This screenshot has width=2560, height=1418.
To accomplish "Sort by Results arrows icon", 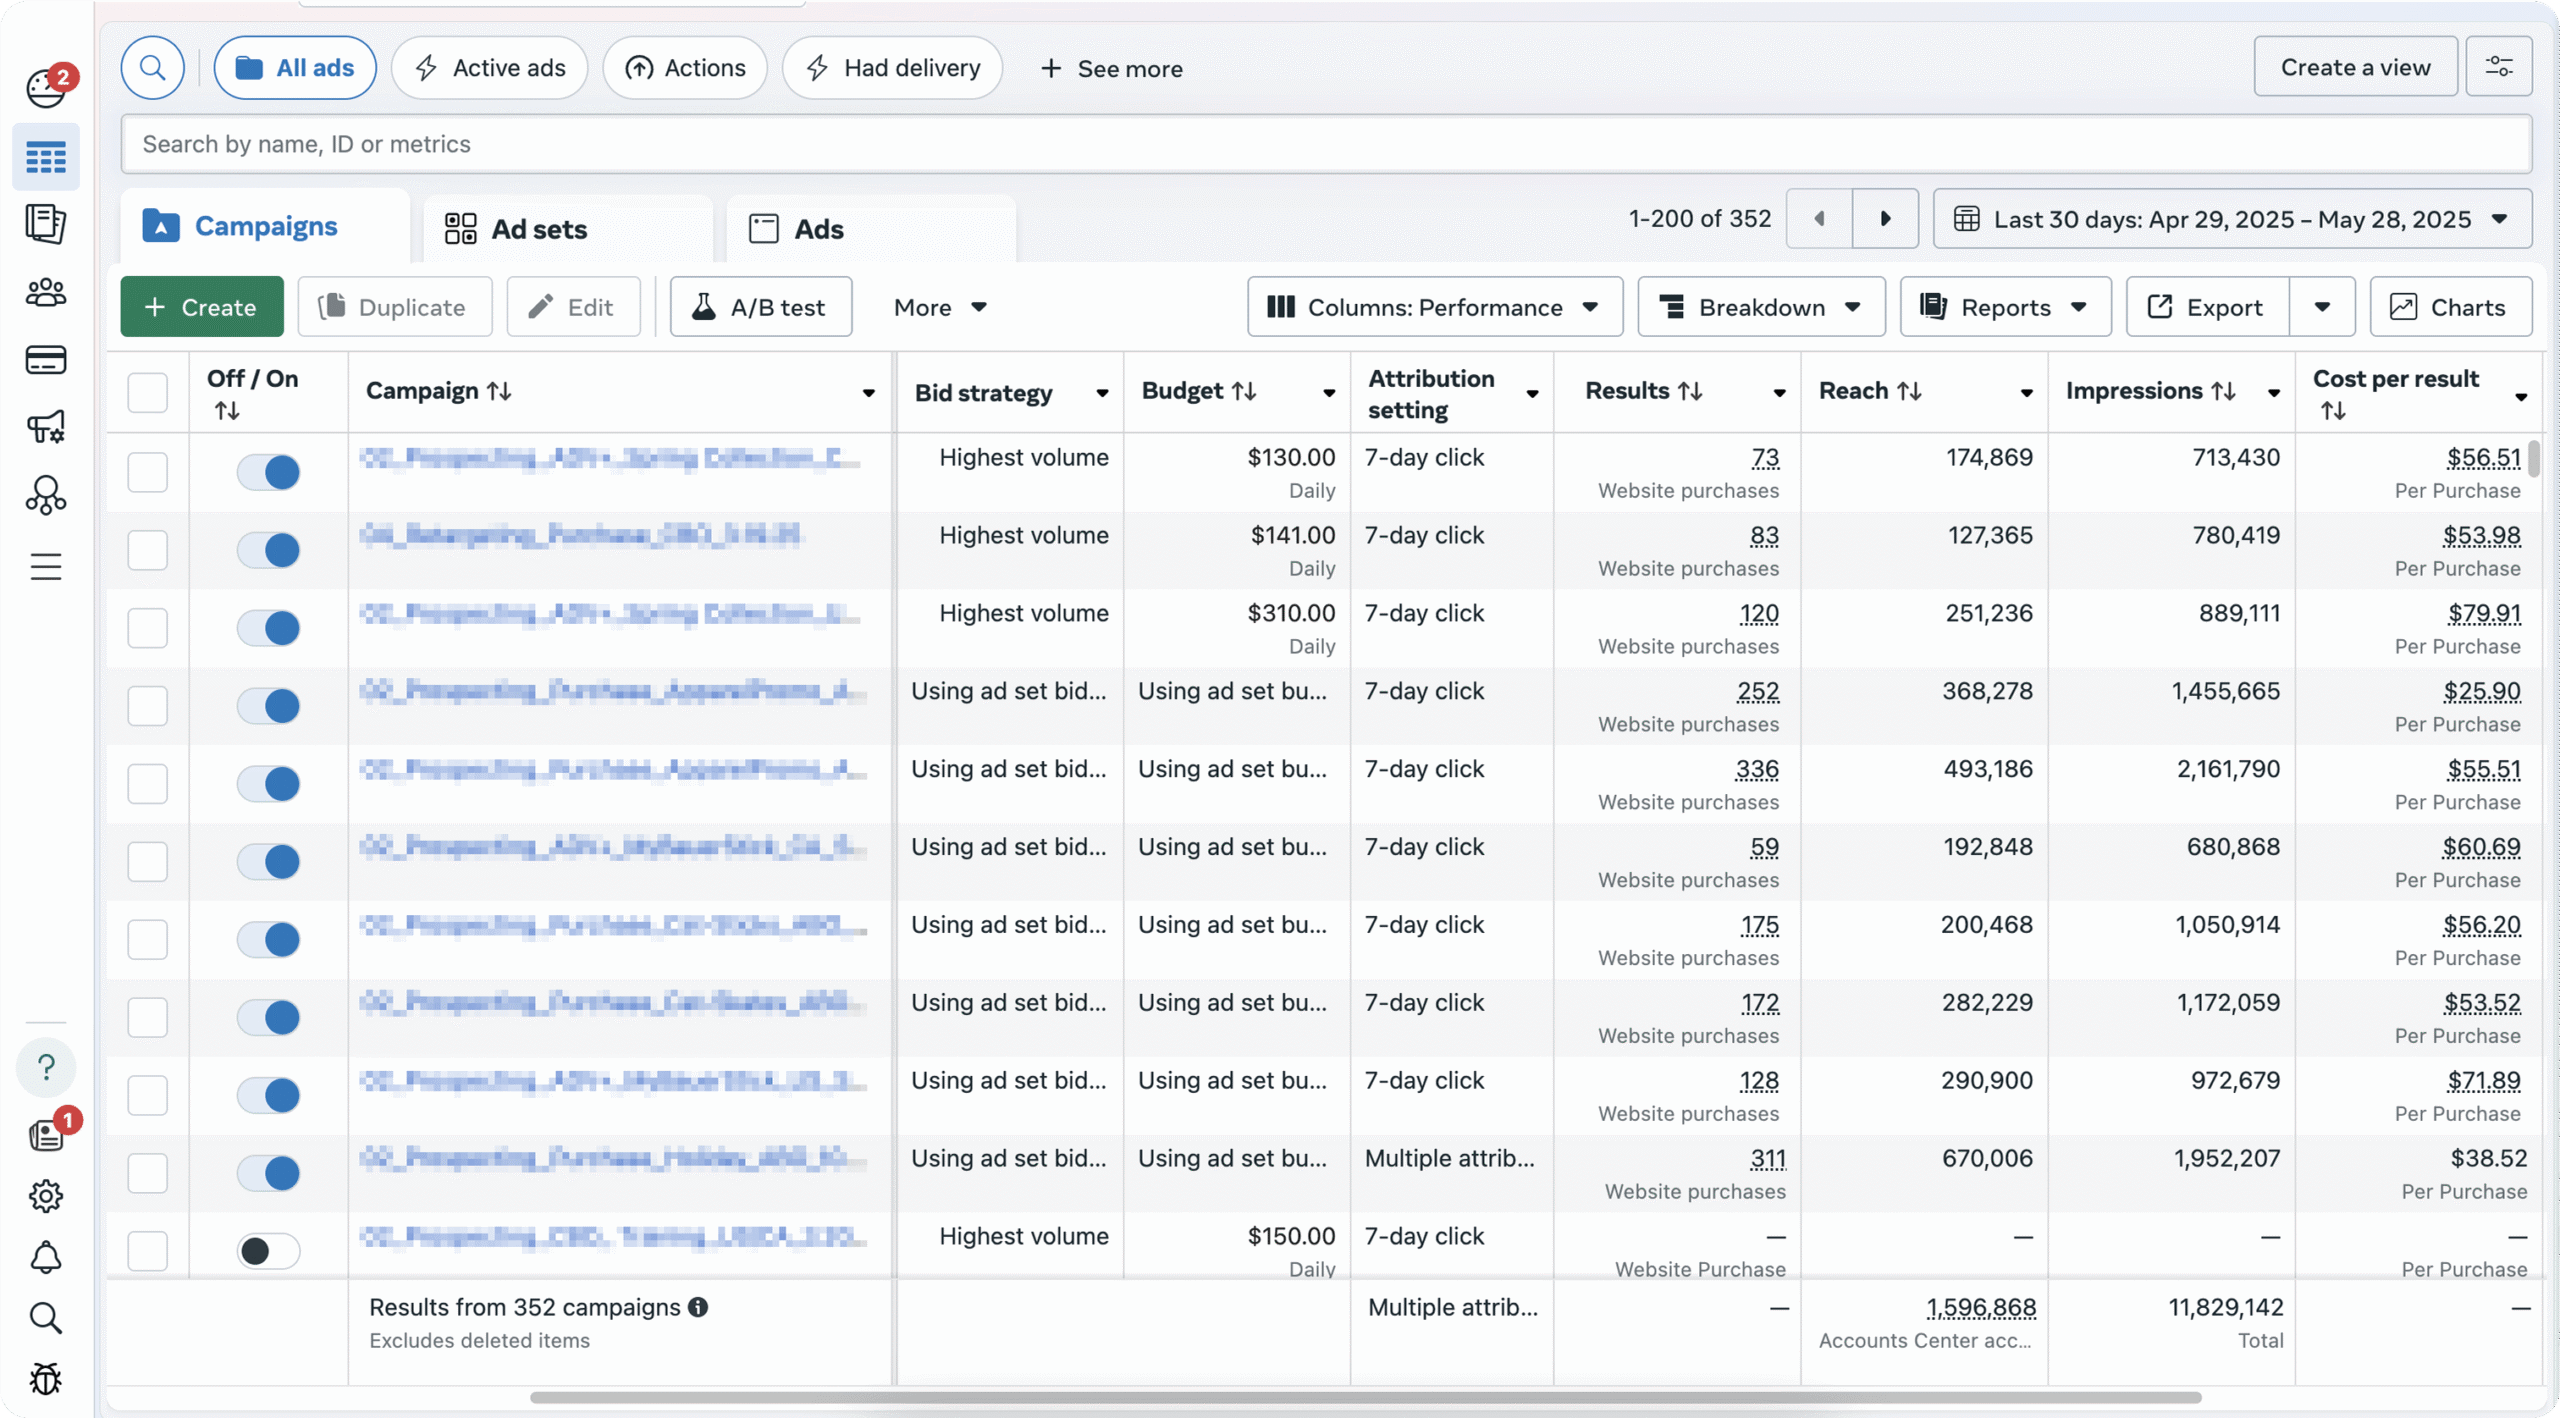I will point(1690,391).
